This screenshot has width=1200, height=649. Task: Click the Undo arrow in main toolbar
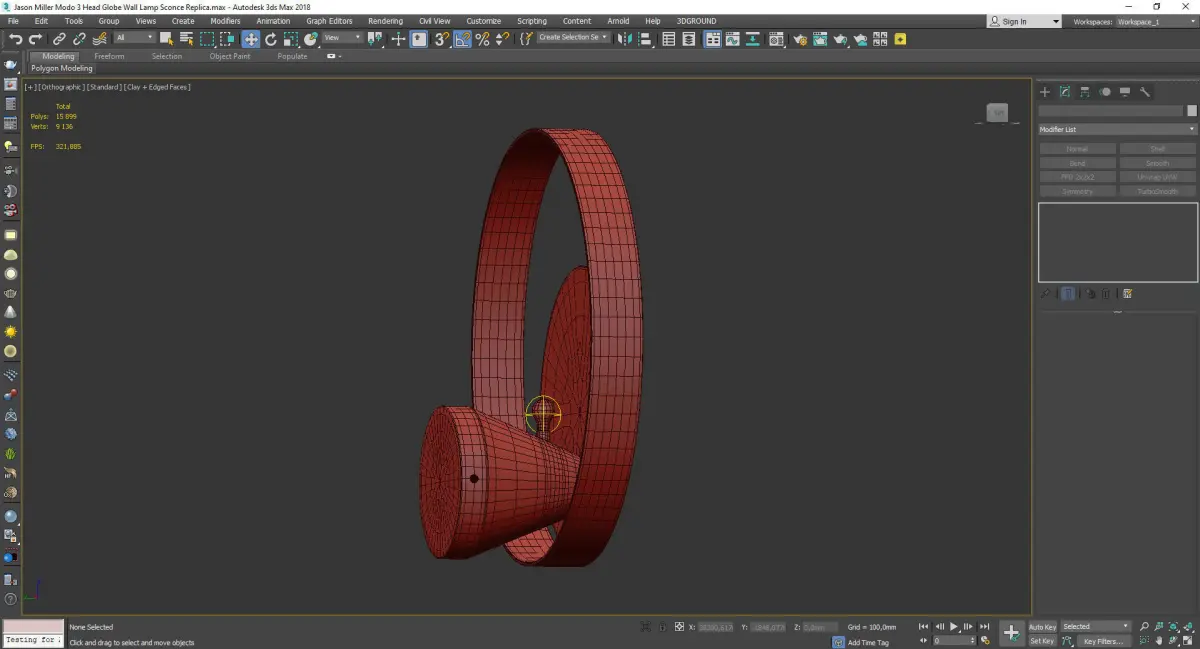16,39
